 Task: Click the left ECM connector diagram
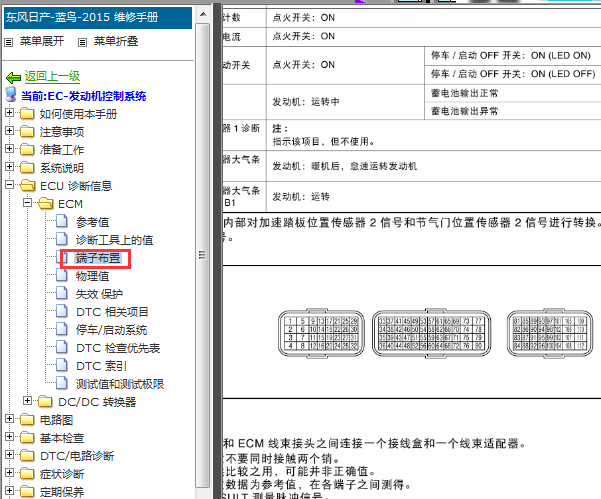321,333
